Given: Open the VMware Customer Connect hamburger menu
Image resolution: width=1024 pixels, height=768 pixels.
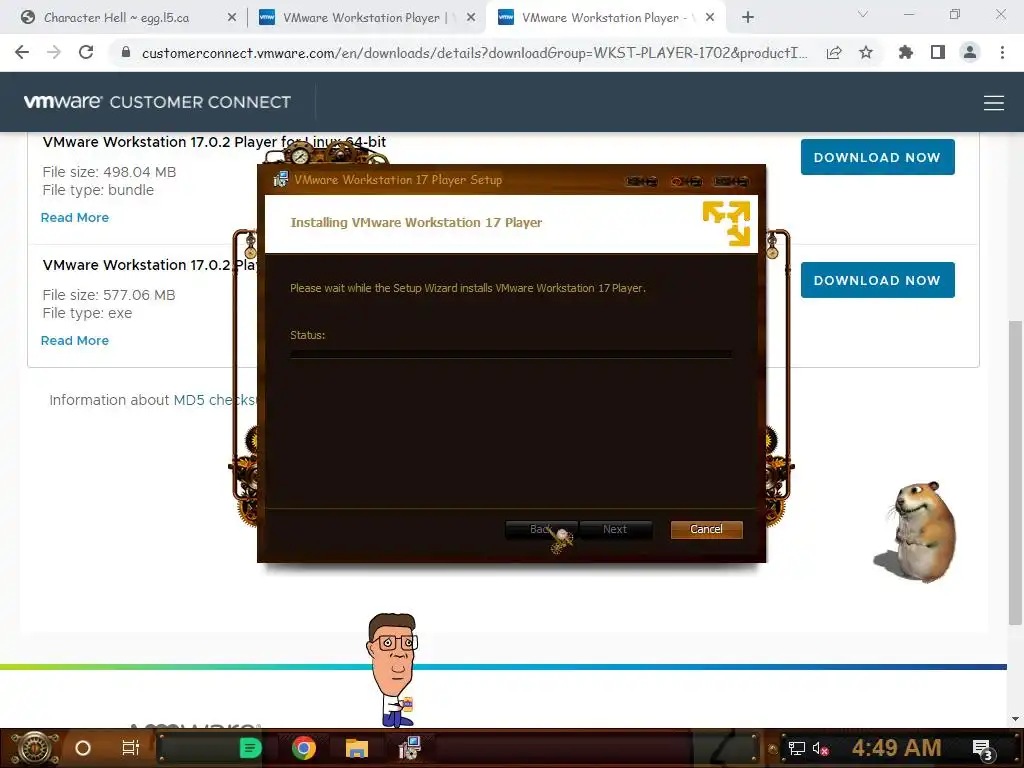Looking at the screenshot, I should click(993, 103).
